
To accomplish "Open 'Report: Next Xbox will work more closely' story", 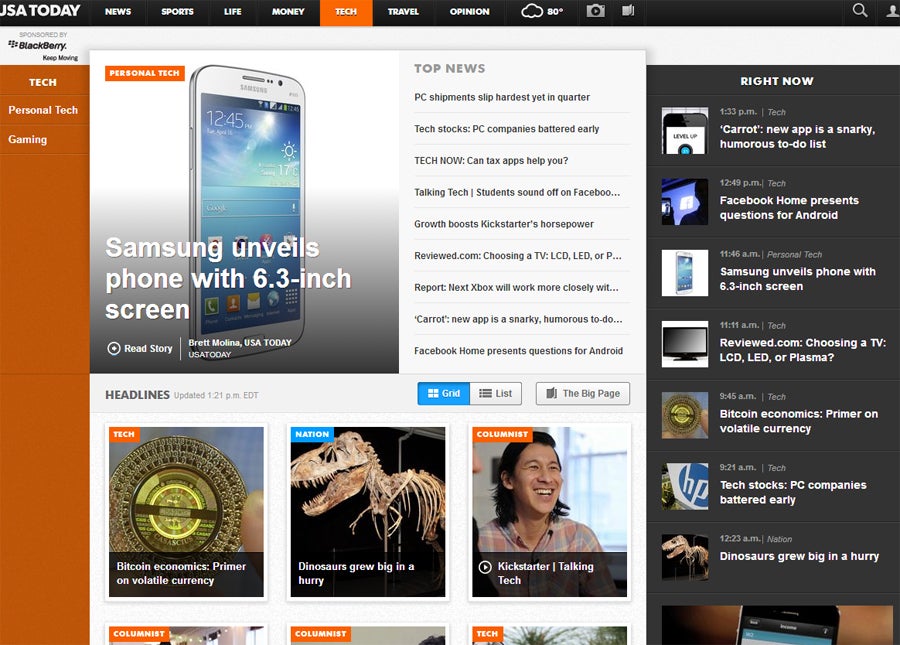I will pyautogui.click(x=517, y=287).
